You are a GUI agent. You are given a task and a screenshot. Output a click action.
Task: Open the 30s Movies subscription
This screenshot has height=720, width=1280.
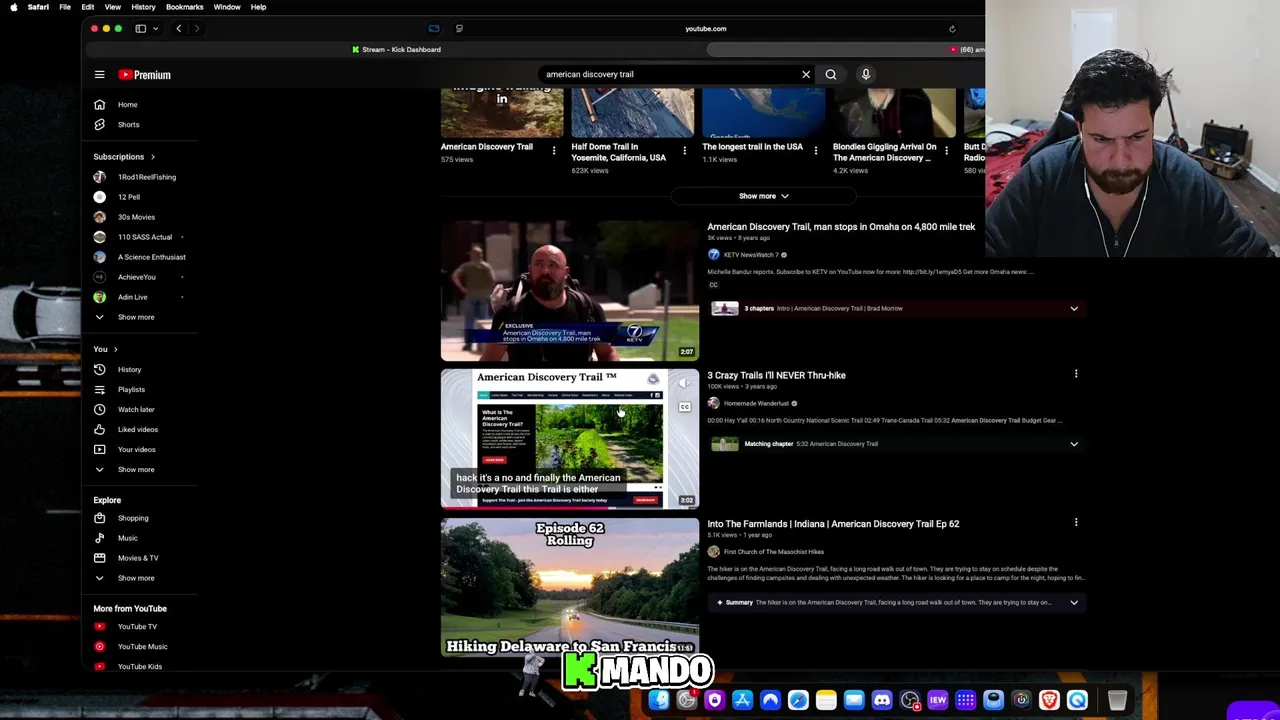coord(136,217)
